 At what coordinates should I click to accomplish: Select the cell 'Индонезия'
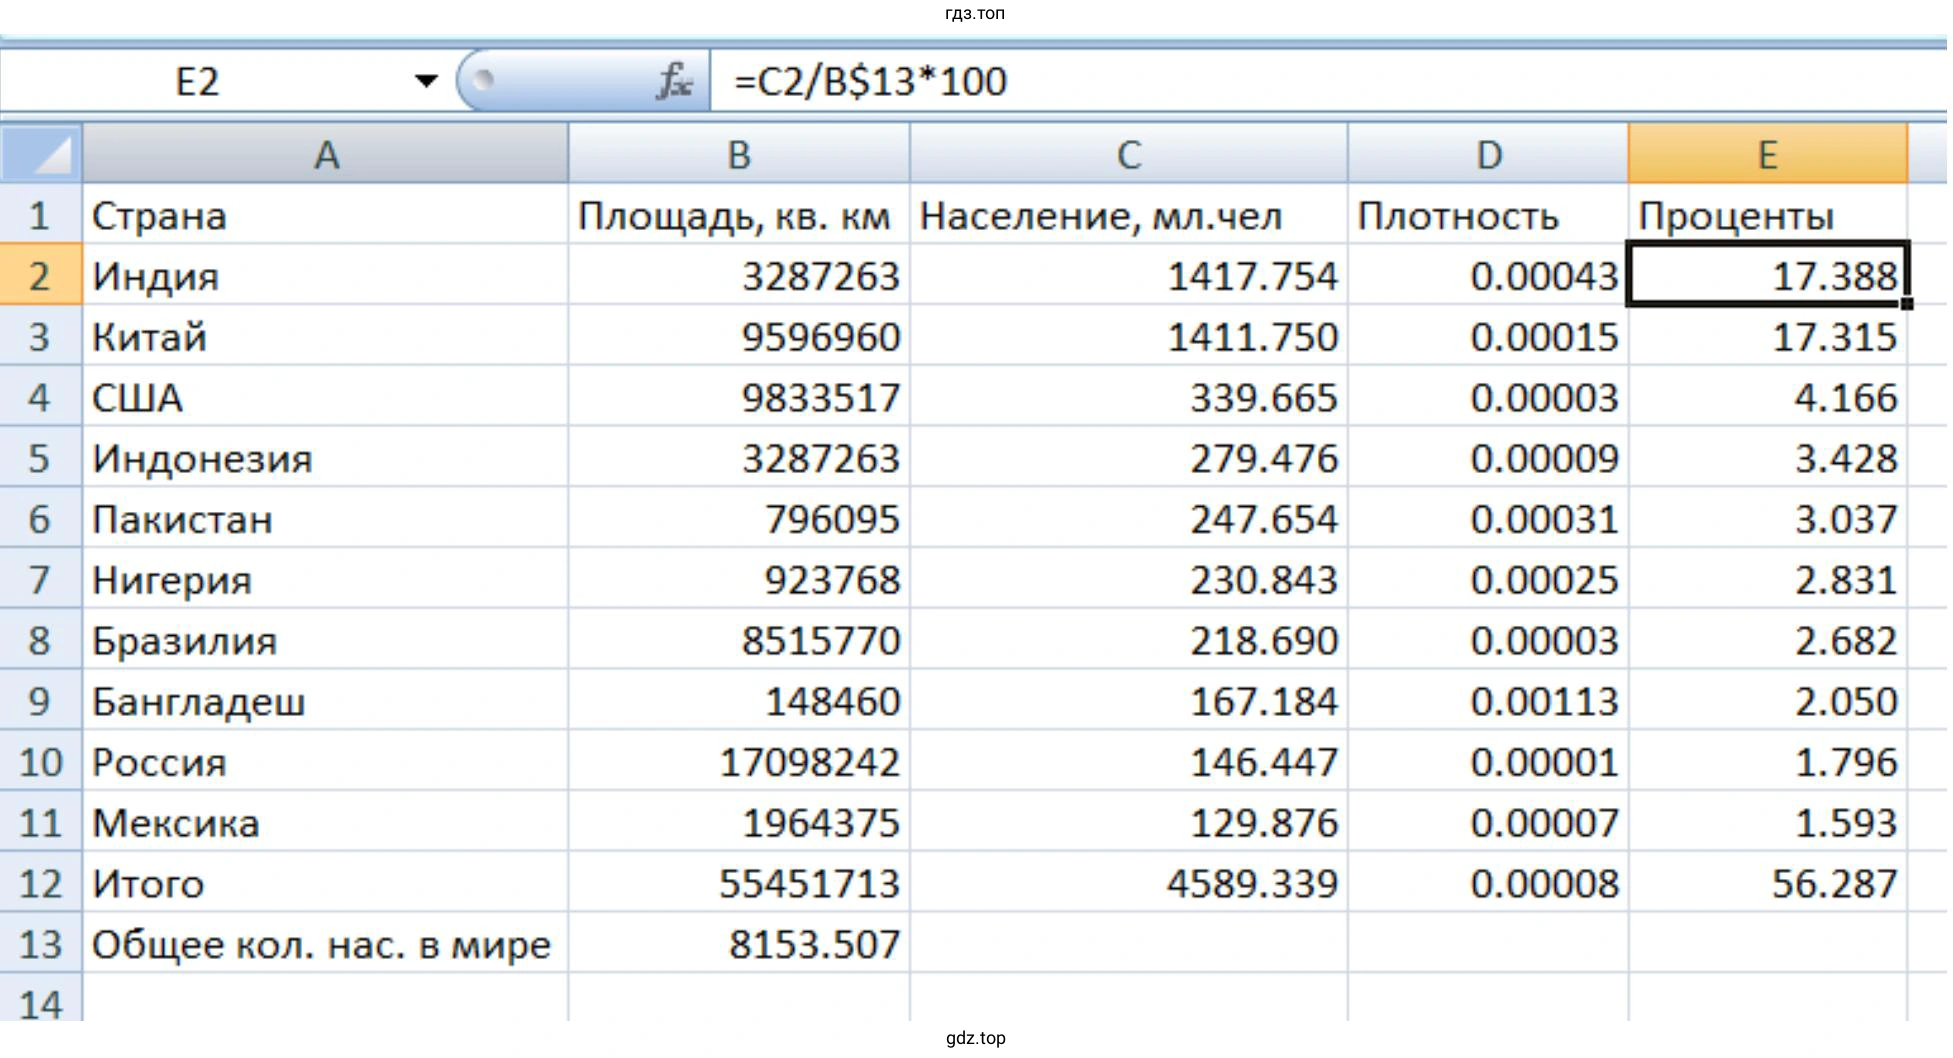point(326,459)
